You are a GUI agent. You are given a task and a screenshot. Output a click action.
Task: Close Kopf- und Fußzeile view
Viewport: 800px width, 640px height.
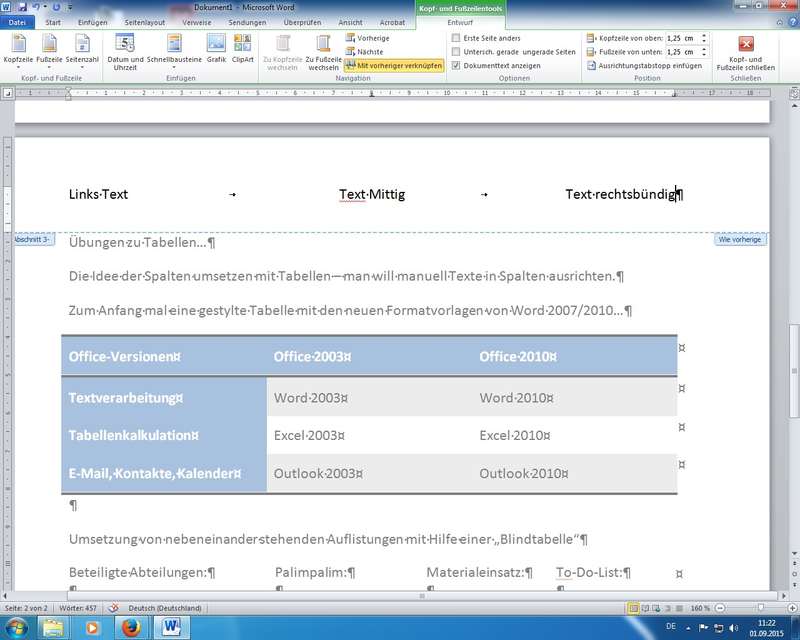pyautogui.click(x=745, y=51)
